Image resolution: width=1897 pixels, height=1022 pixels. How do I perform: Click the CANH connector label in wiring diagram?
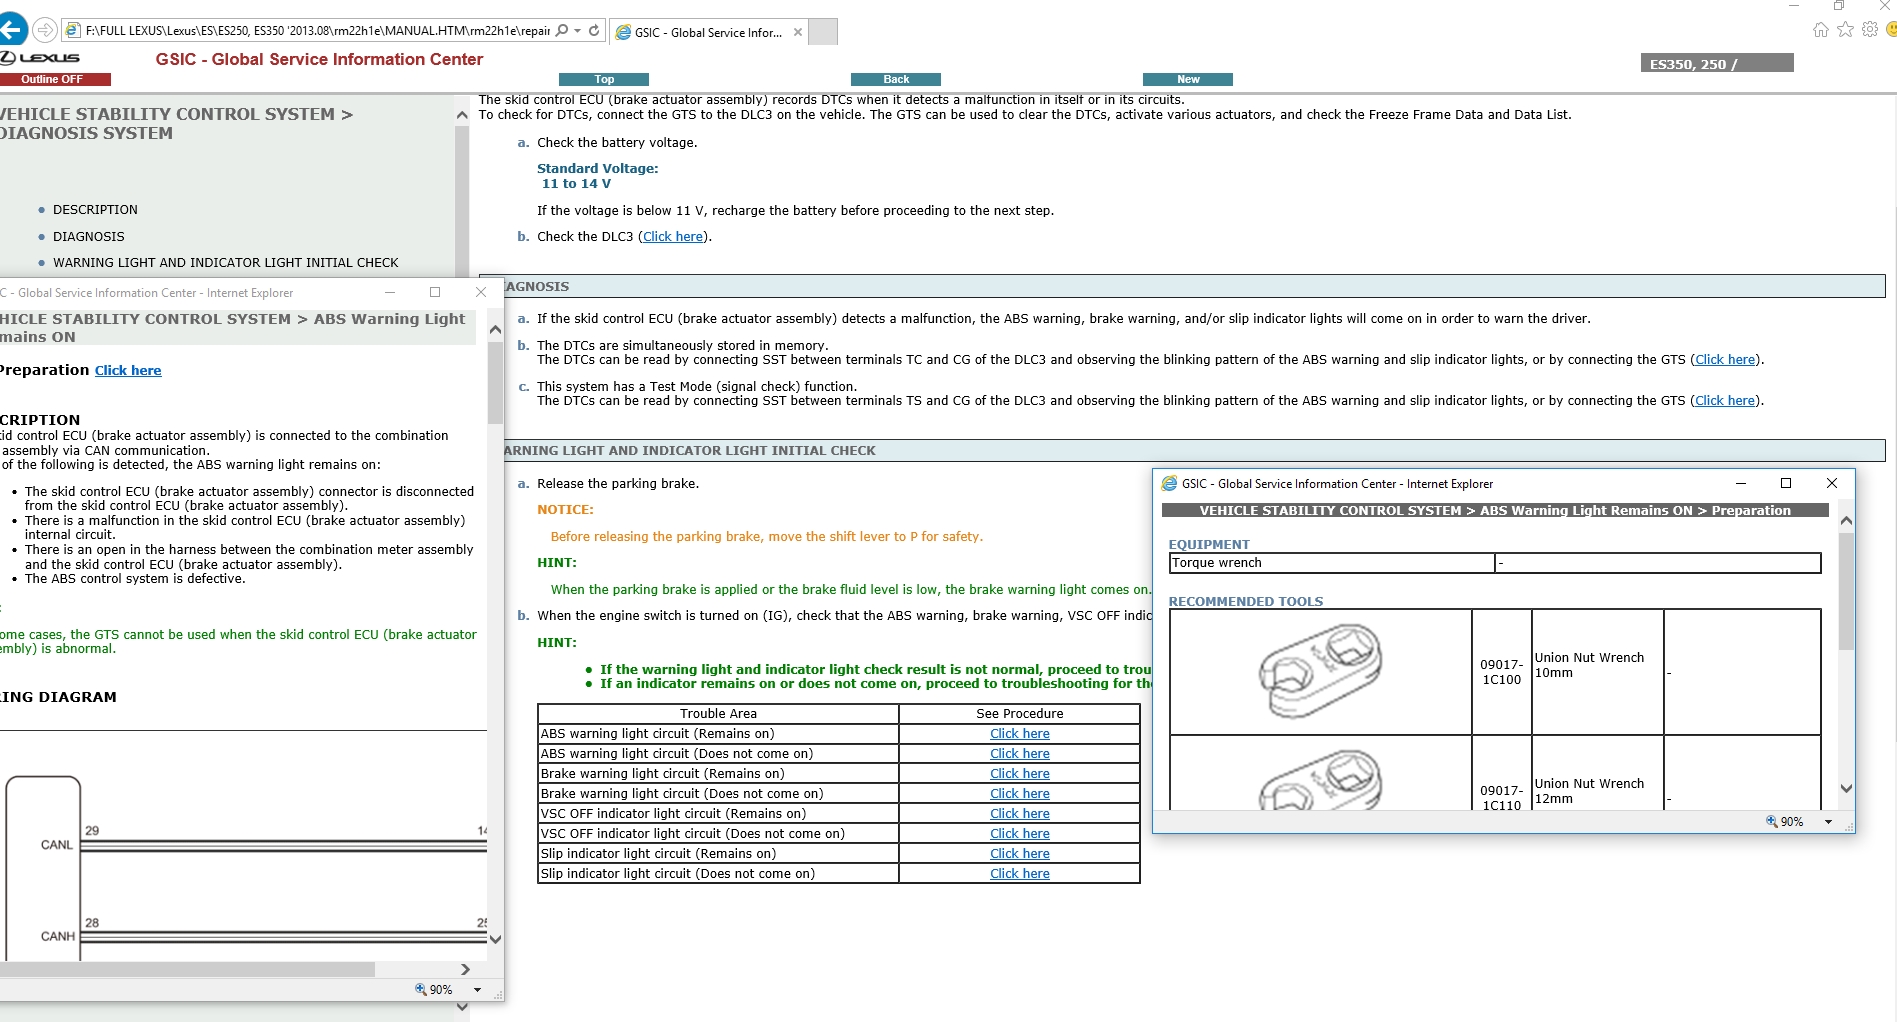(58, 937)
